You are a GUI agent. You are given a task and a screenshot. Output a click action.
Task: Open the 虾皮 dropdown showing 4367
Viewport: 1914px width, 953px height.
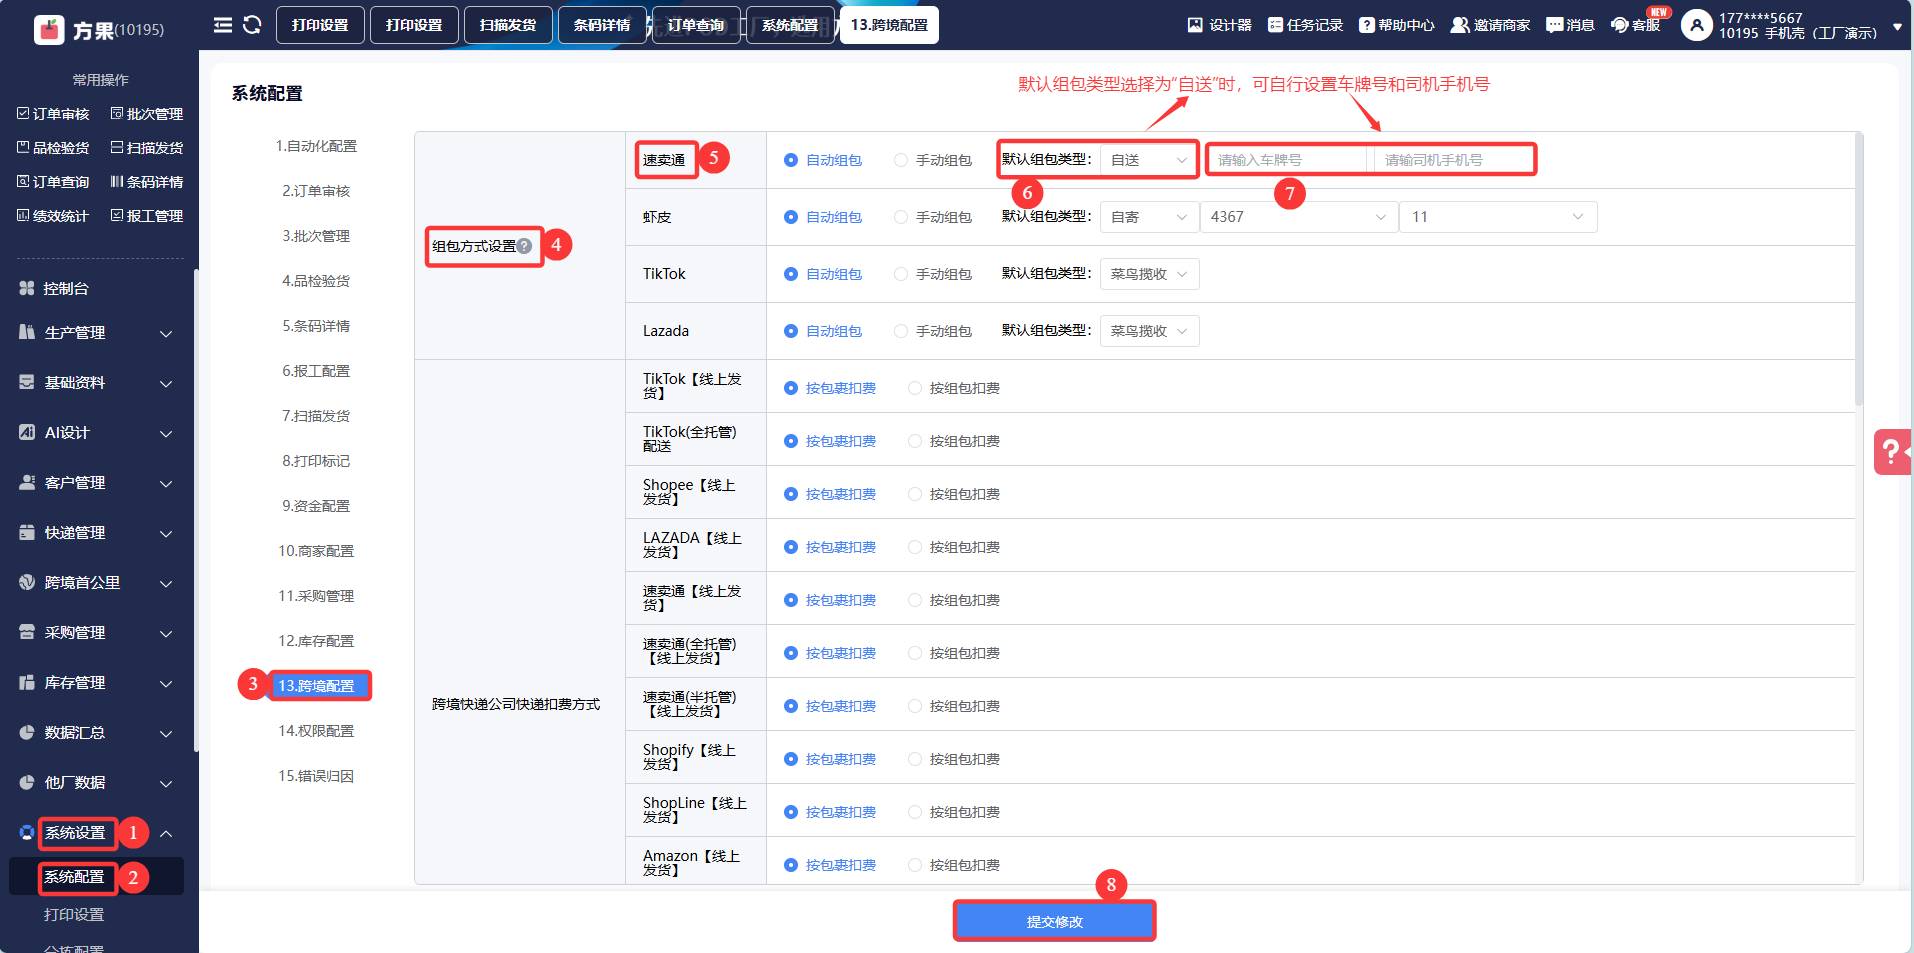[1298, 217]
